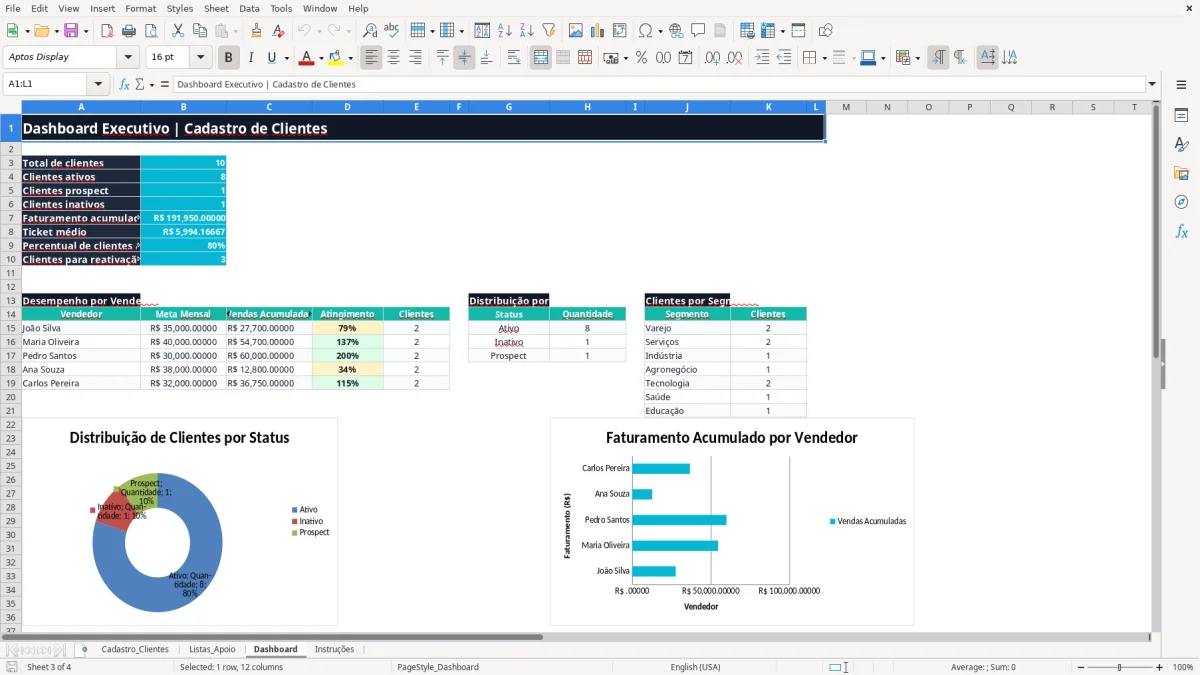1200x675 pixels.
Task: Sort ascending A to Z
Action: (504, 31)
